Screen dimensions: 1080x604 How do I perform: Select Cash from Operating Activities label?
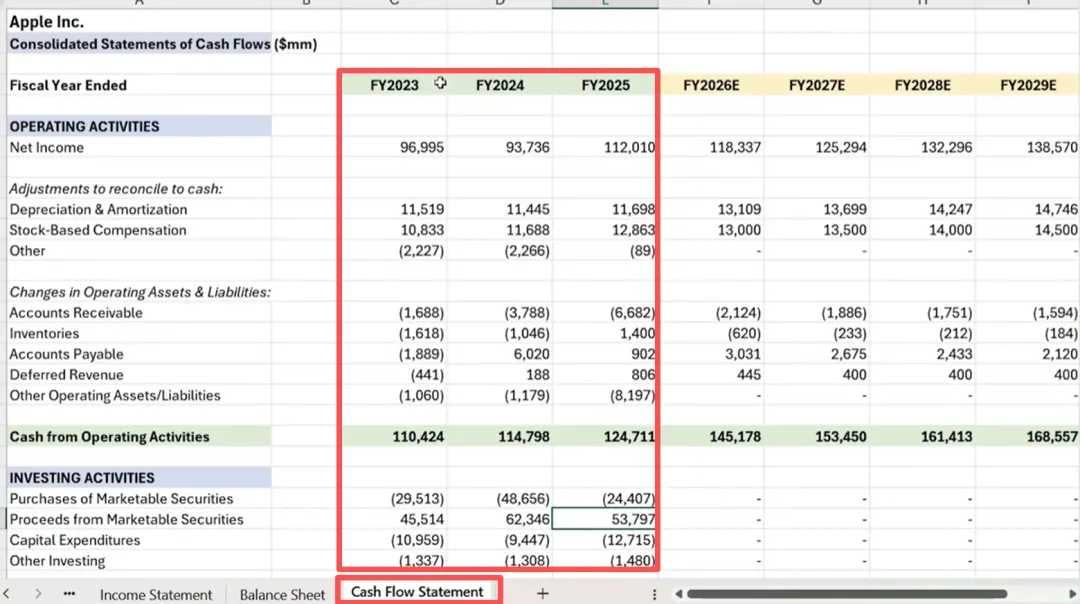(x=139, y=437)
